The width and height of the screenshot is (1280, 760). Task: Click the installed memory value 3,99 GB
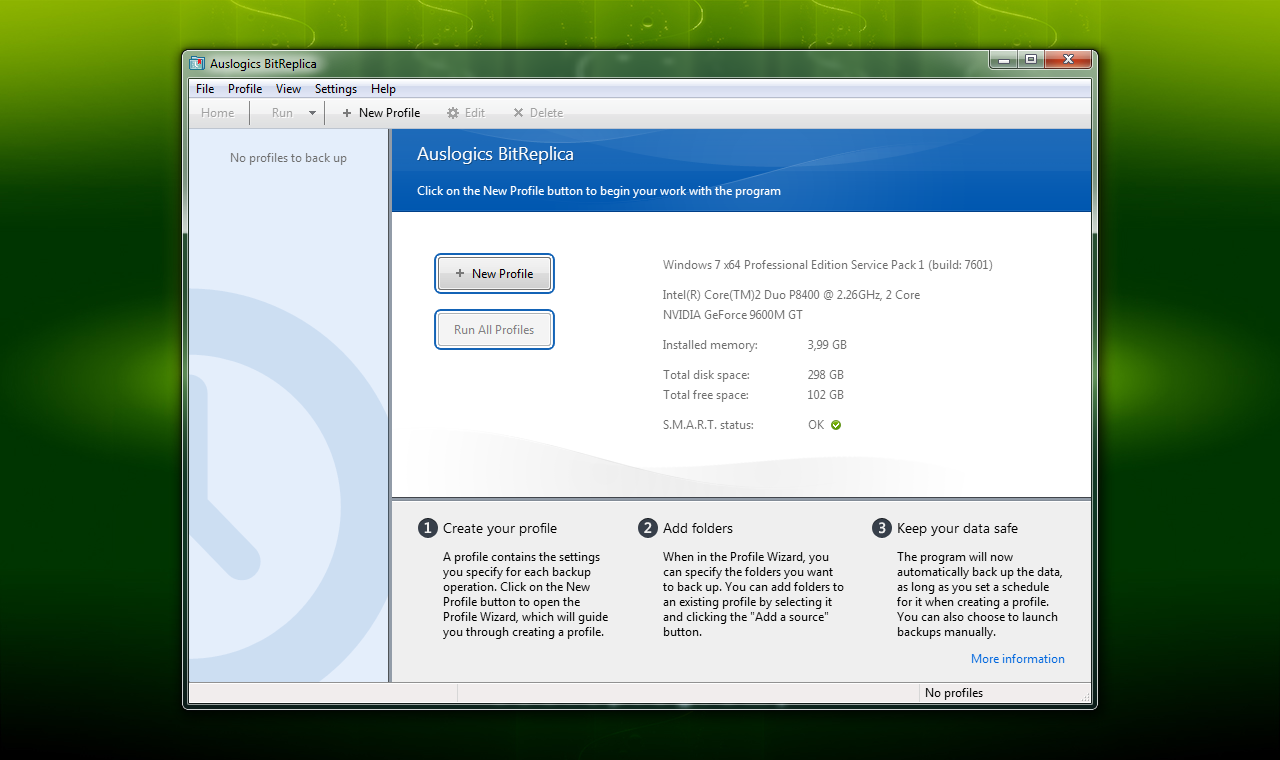coord(827,345)
